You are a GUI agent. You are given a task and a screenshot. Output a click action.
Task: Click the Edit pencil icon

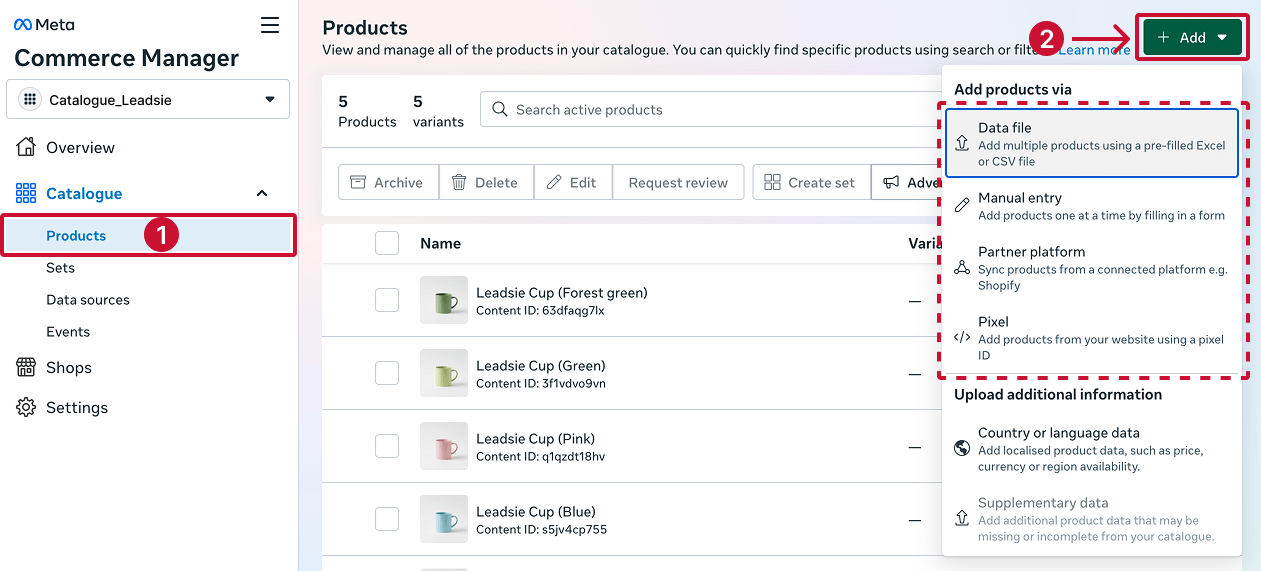(x=553, y=182)
